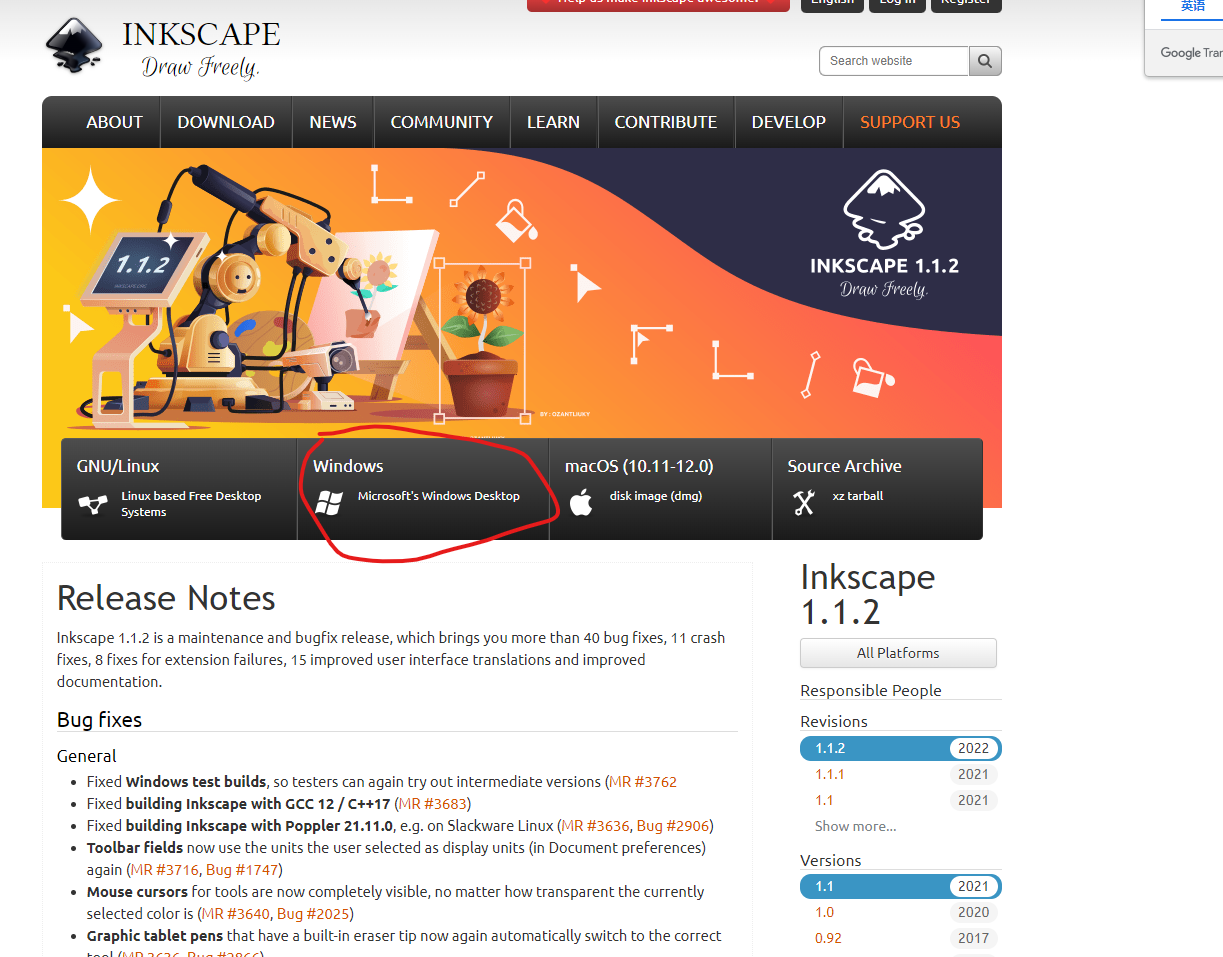This screenshot has height=957, width=1223.
Task: Open the MR #3640 link
Action: tap(236, 914)
